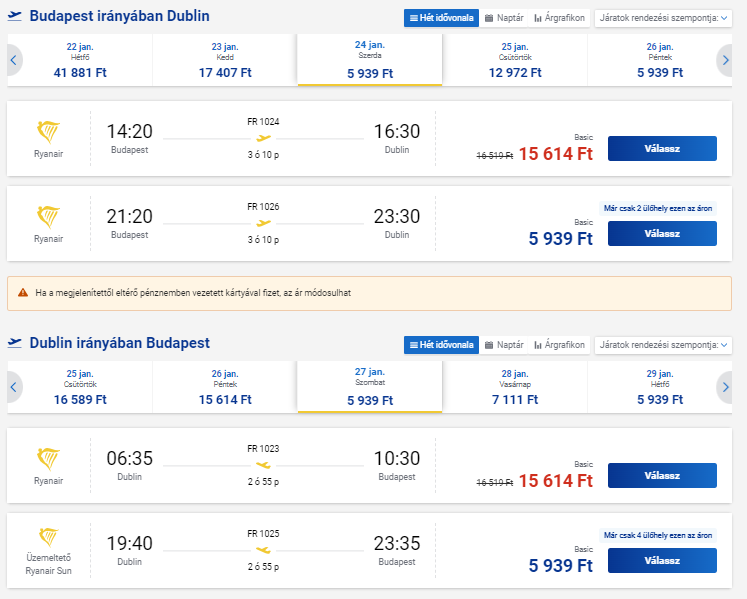Select 25 jan. outbound date at 12 972 Ft

[515, 60]
